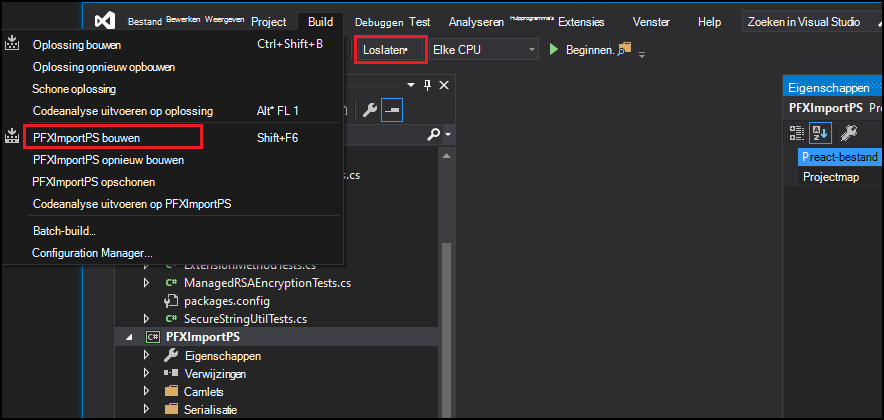Screen dimensions: 884x420
Task: Expand the Verwijzingen tree node
Action: pos(147,373)
